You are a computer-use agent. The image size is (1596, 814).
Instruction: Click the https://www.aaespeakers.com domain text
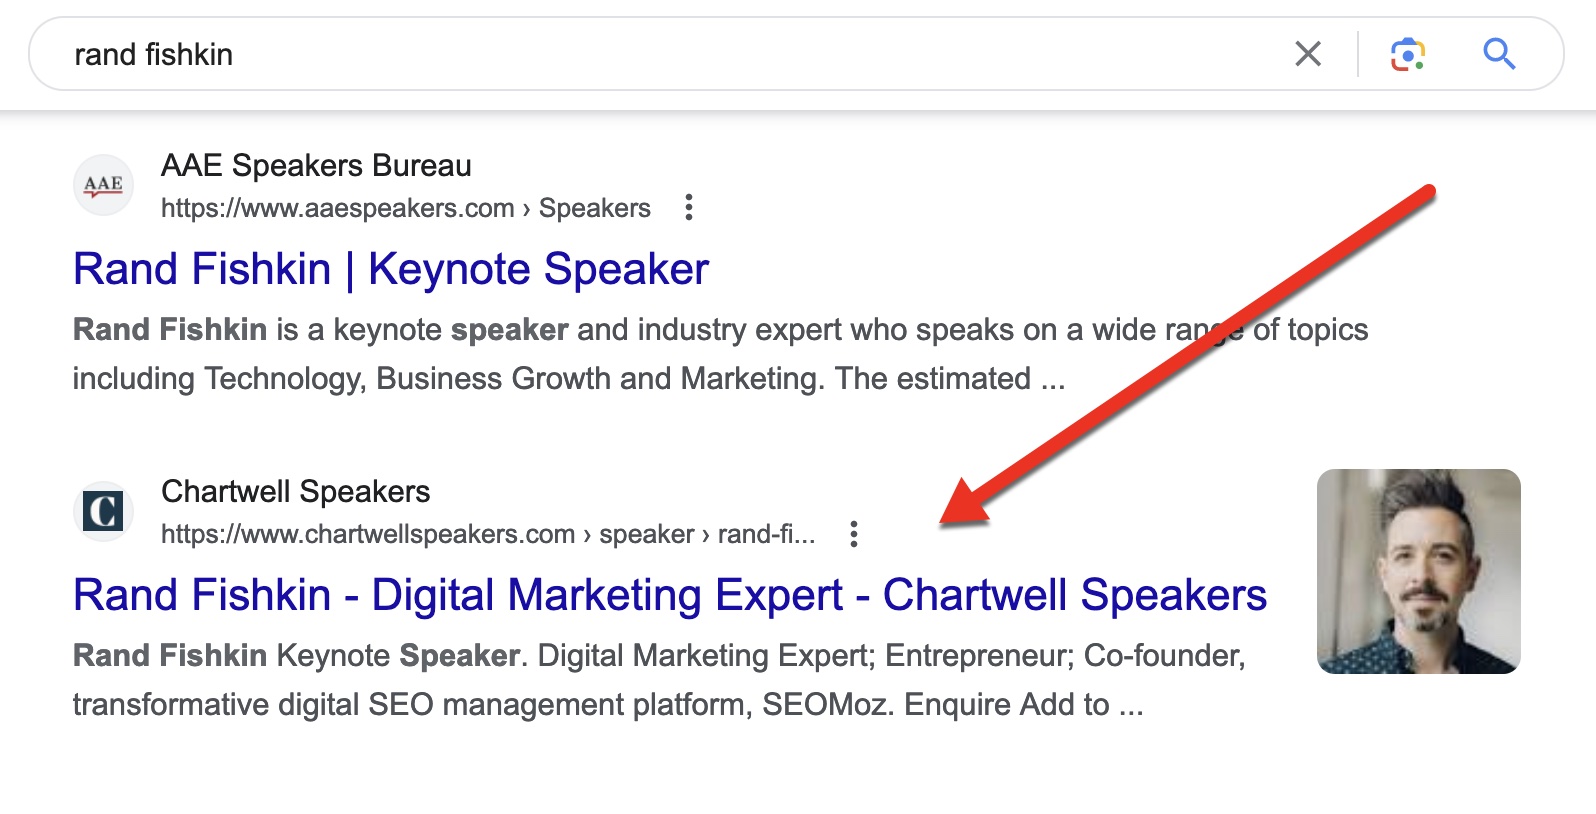tap(337, 208)
